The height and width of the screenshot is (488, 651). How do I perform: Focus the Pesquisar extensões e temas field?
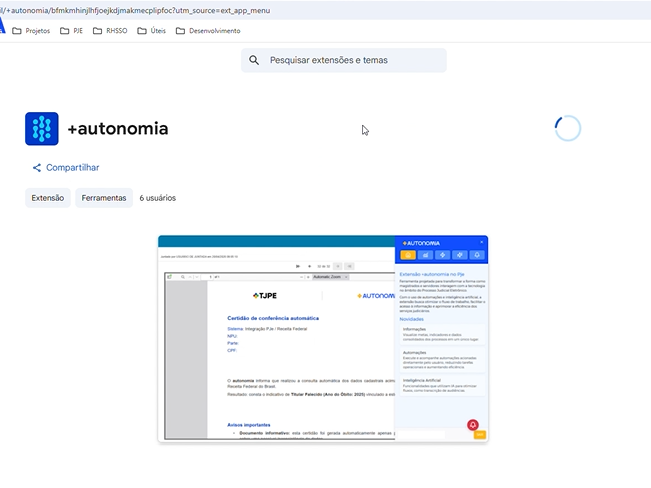[344, 60]
